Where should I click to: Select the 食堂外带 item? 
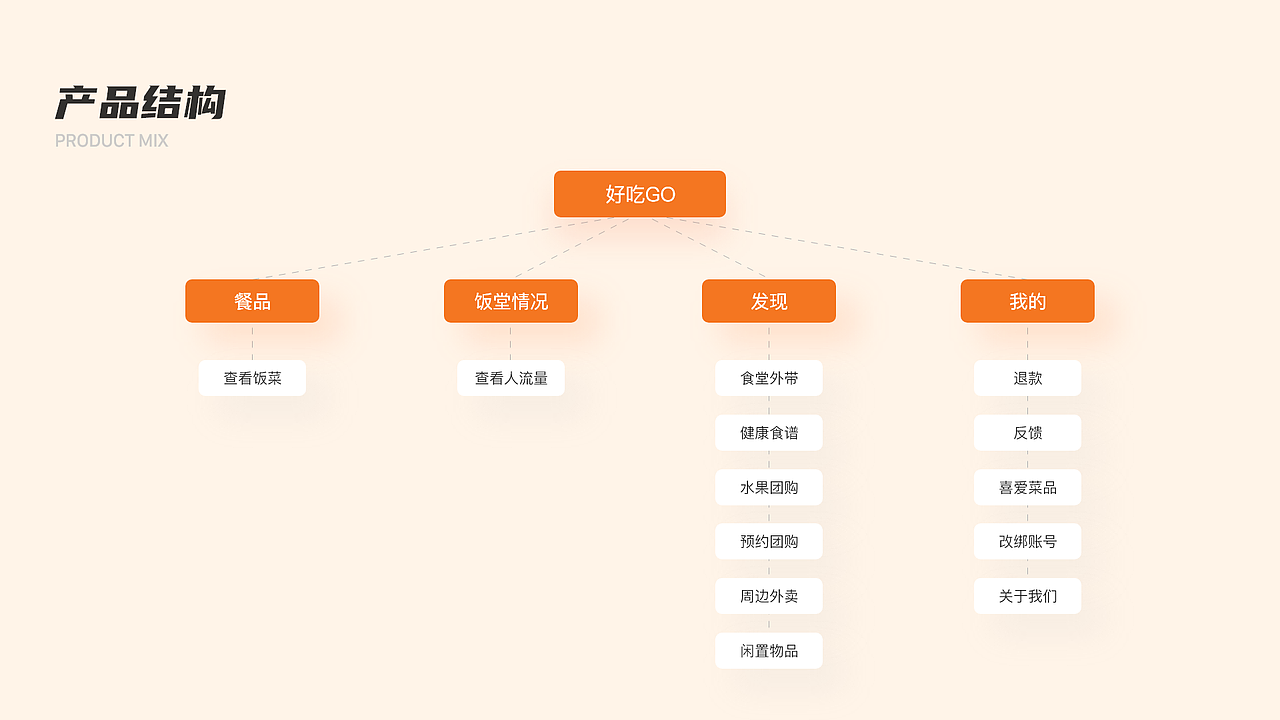click(x=769, y=378)
